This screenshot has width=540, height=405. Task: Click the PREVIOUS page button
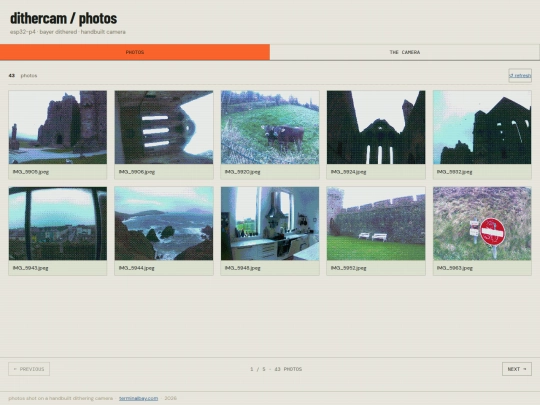click(x=29, y=369)
